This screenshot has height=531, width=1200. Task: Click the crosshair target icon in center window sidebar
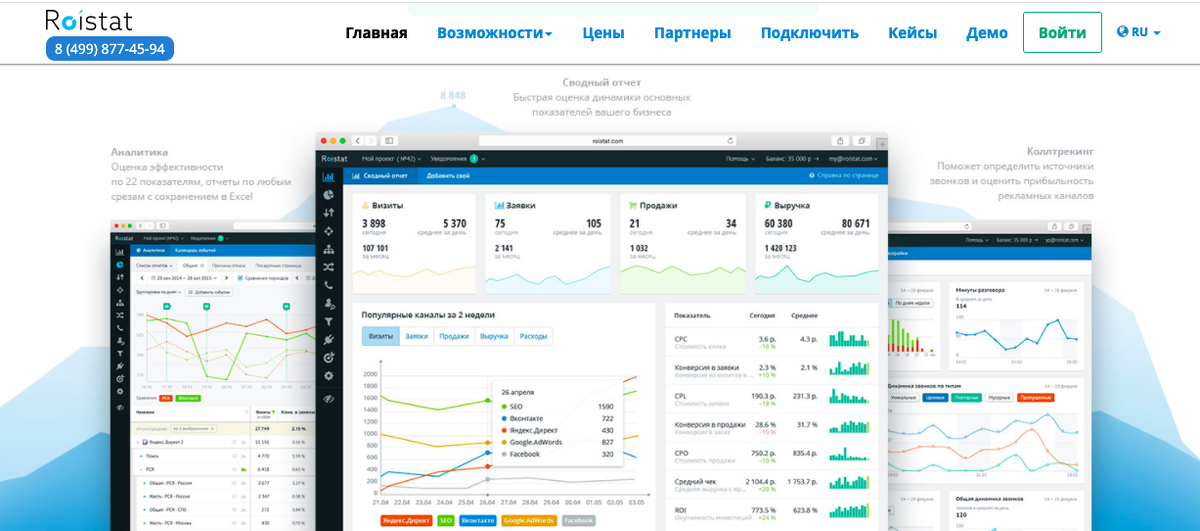coord(328,230)
